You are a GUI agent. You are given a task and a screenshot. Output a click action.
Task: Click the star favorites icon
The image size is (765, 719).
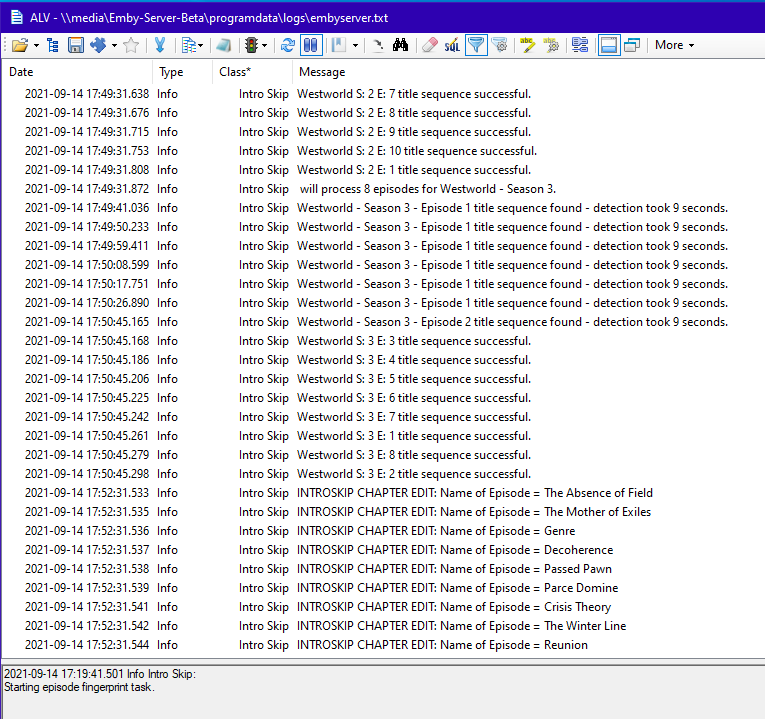coord(131,45)
